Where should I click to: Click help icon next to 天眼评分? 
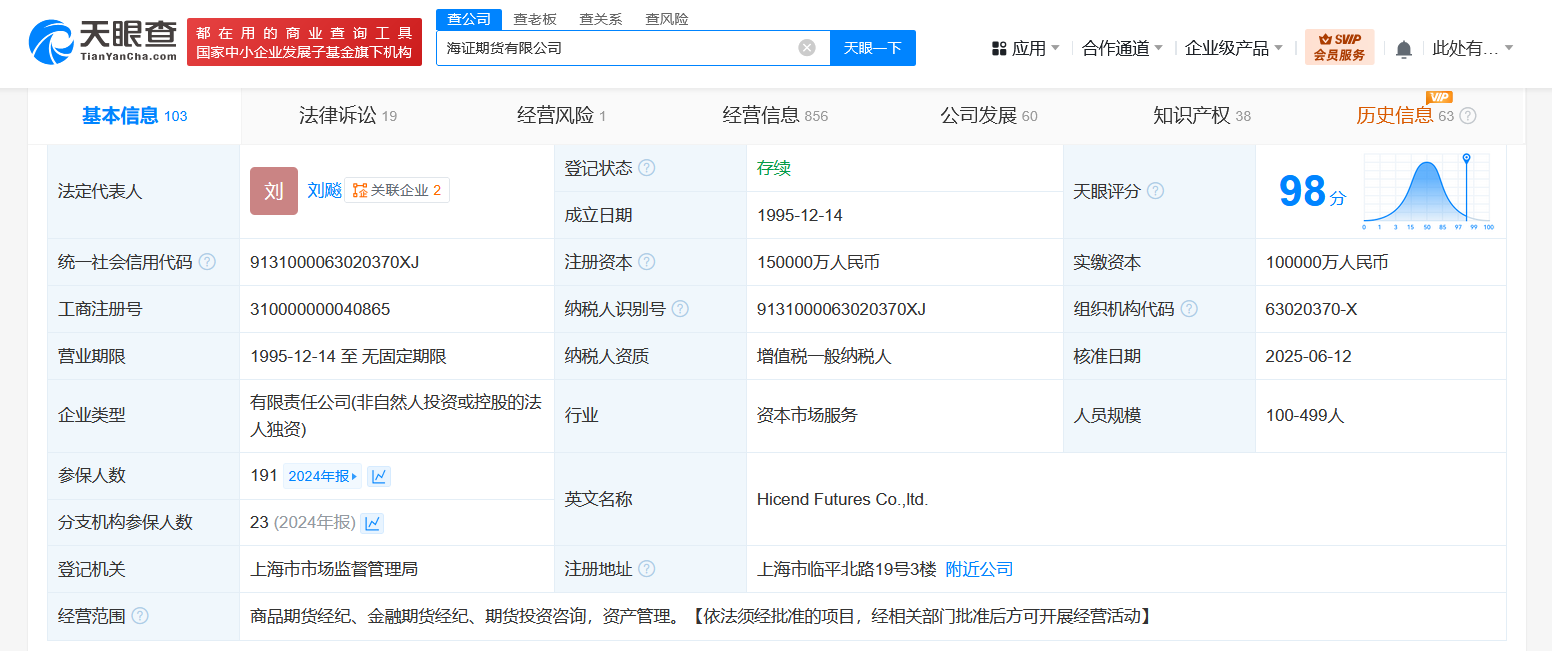point(1155,191)
